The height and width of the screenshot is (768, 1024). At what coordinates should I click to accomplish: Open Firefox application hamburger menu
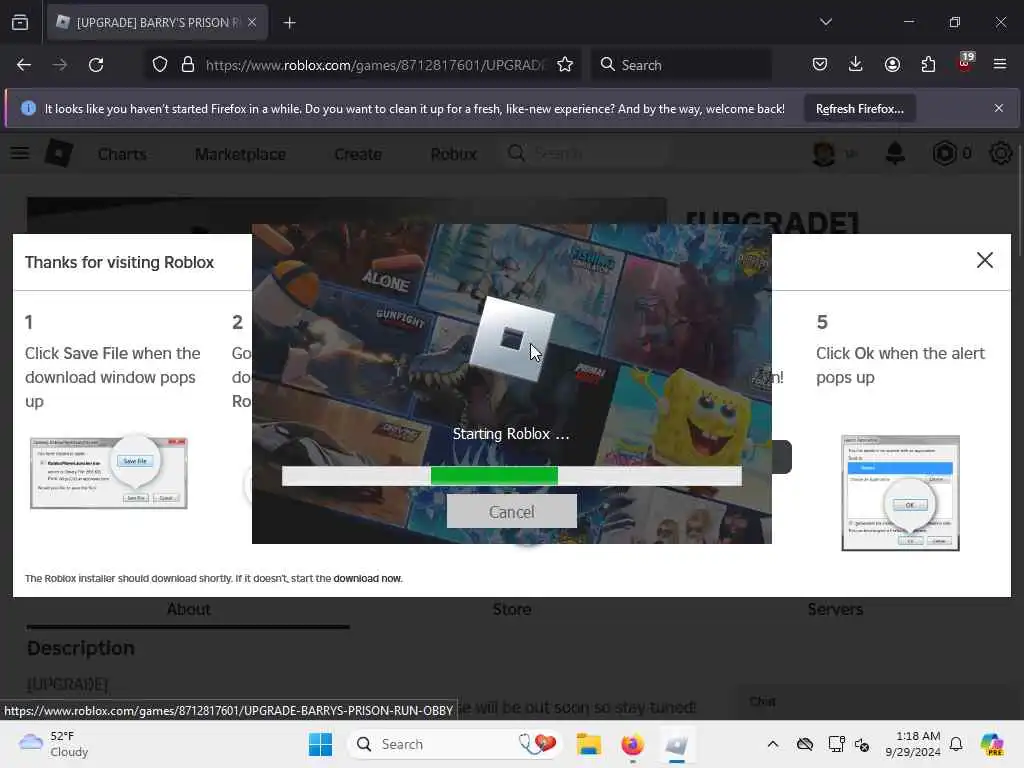point(1000,64)
